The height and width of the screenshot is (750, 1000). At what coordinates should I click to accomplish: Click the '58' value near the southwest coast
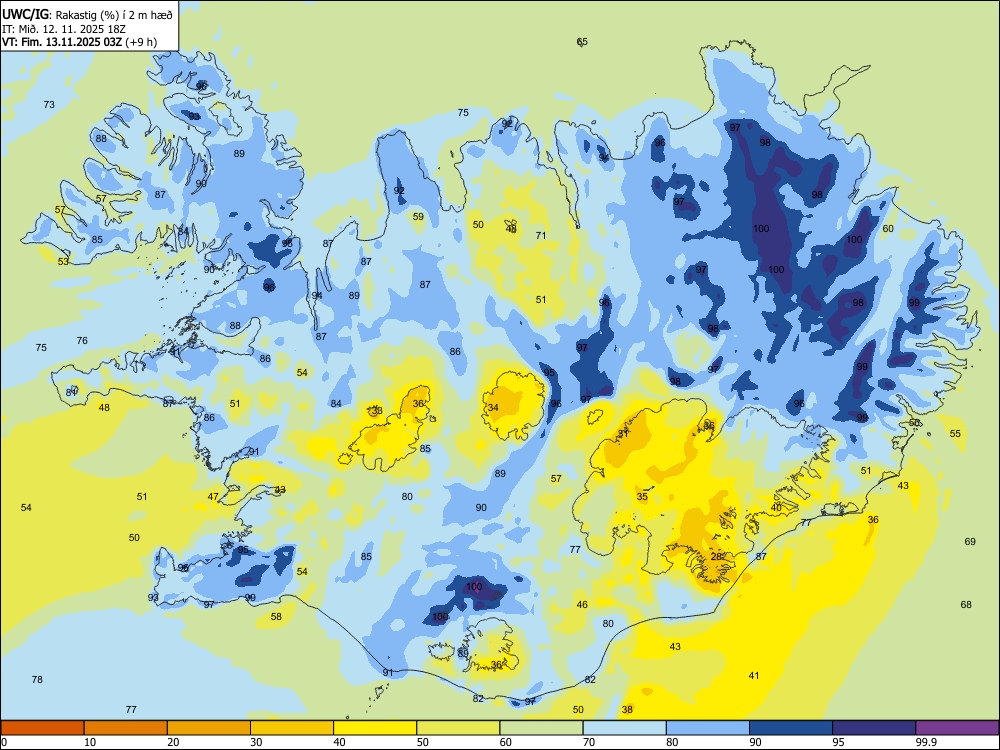[x=276, y=617]
